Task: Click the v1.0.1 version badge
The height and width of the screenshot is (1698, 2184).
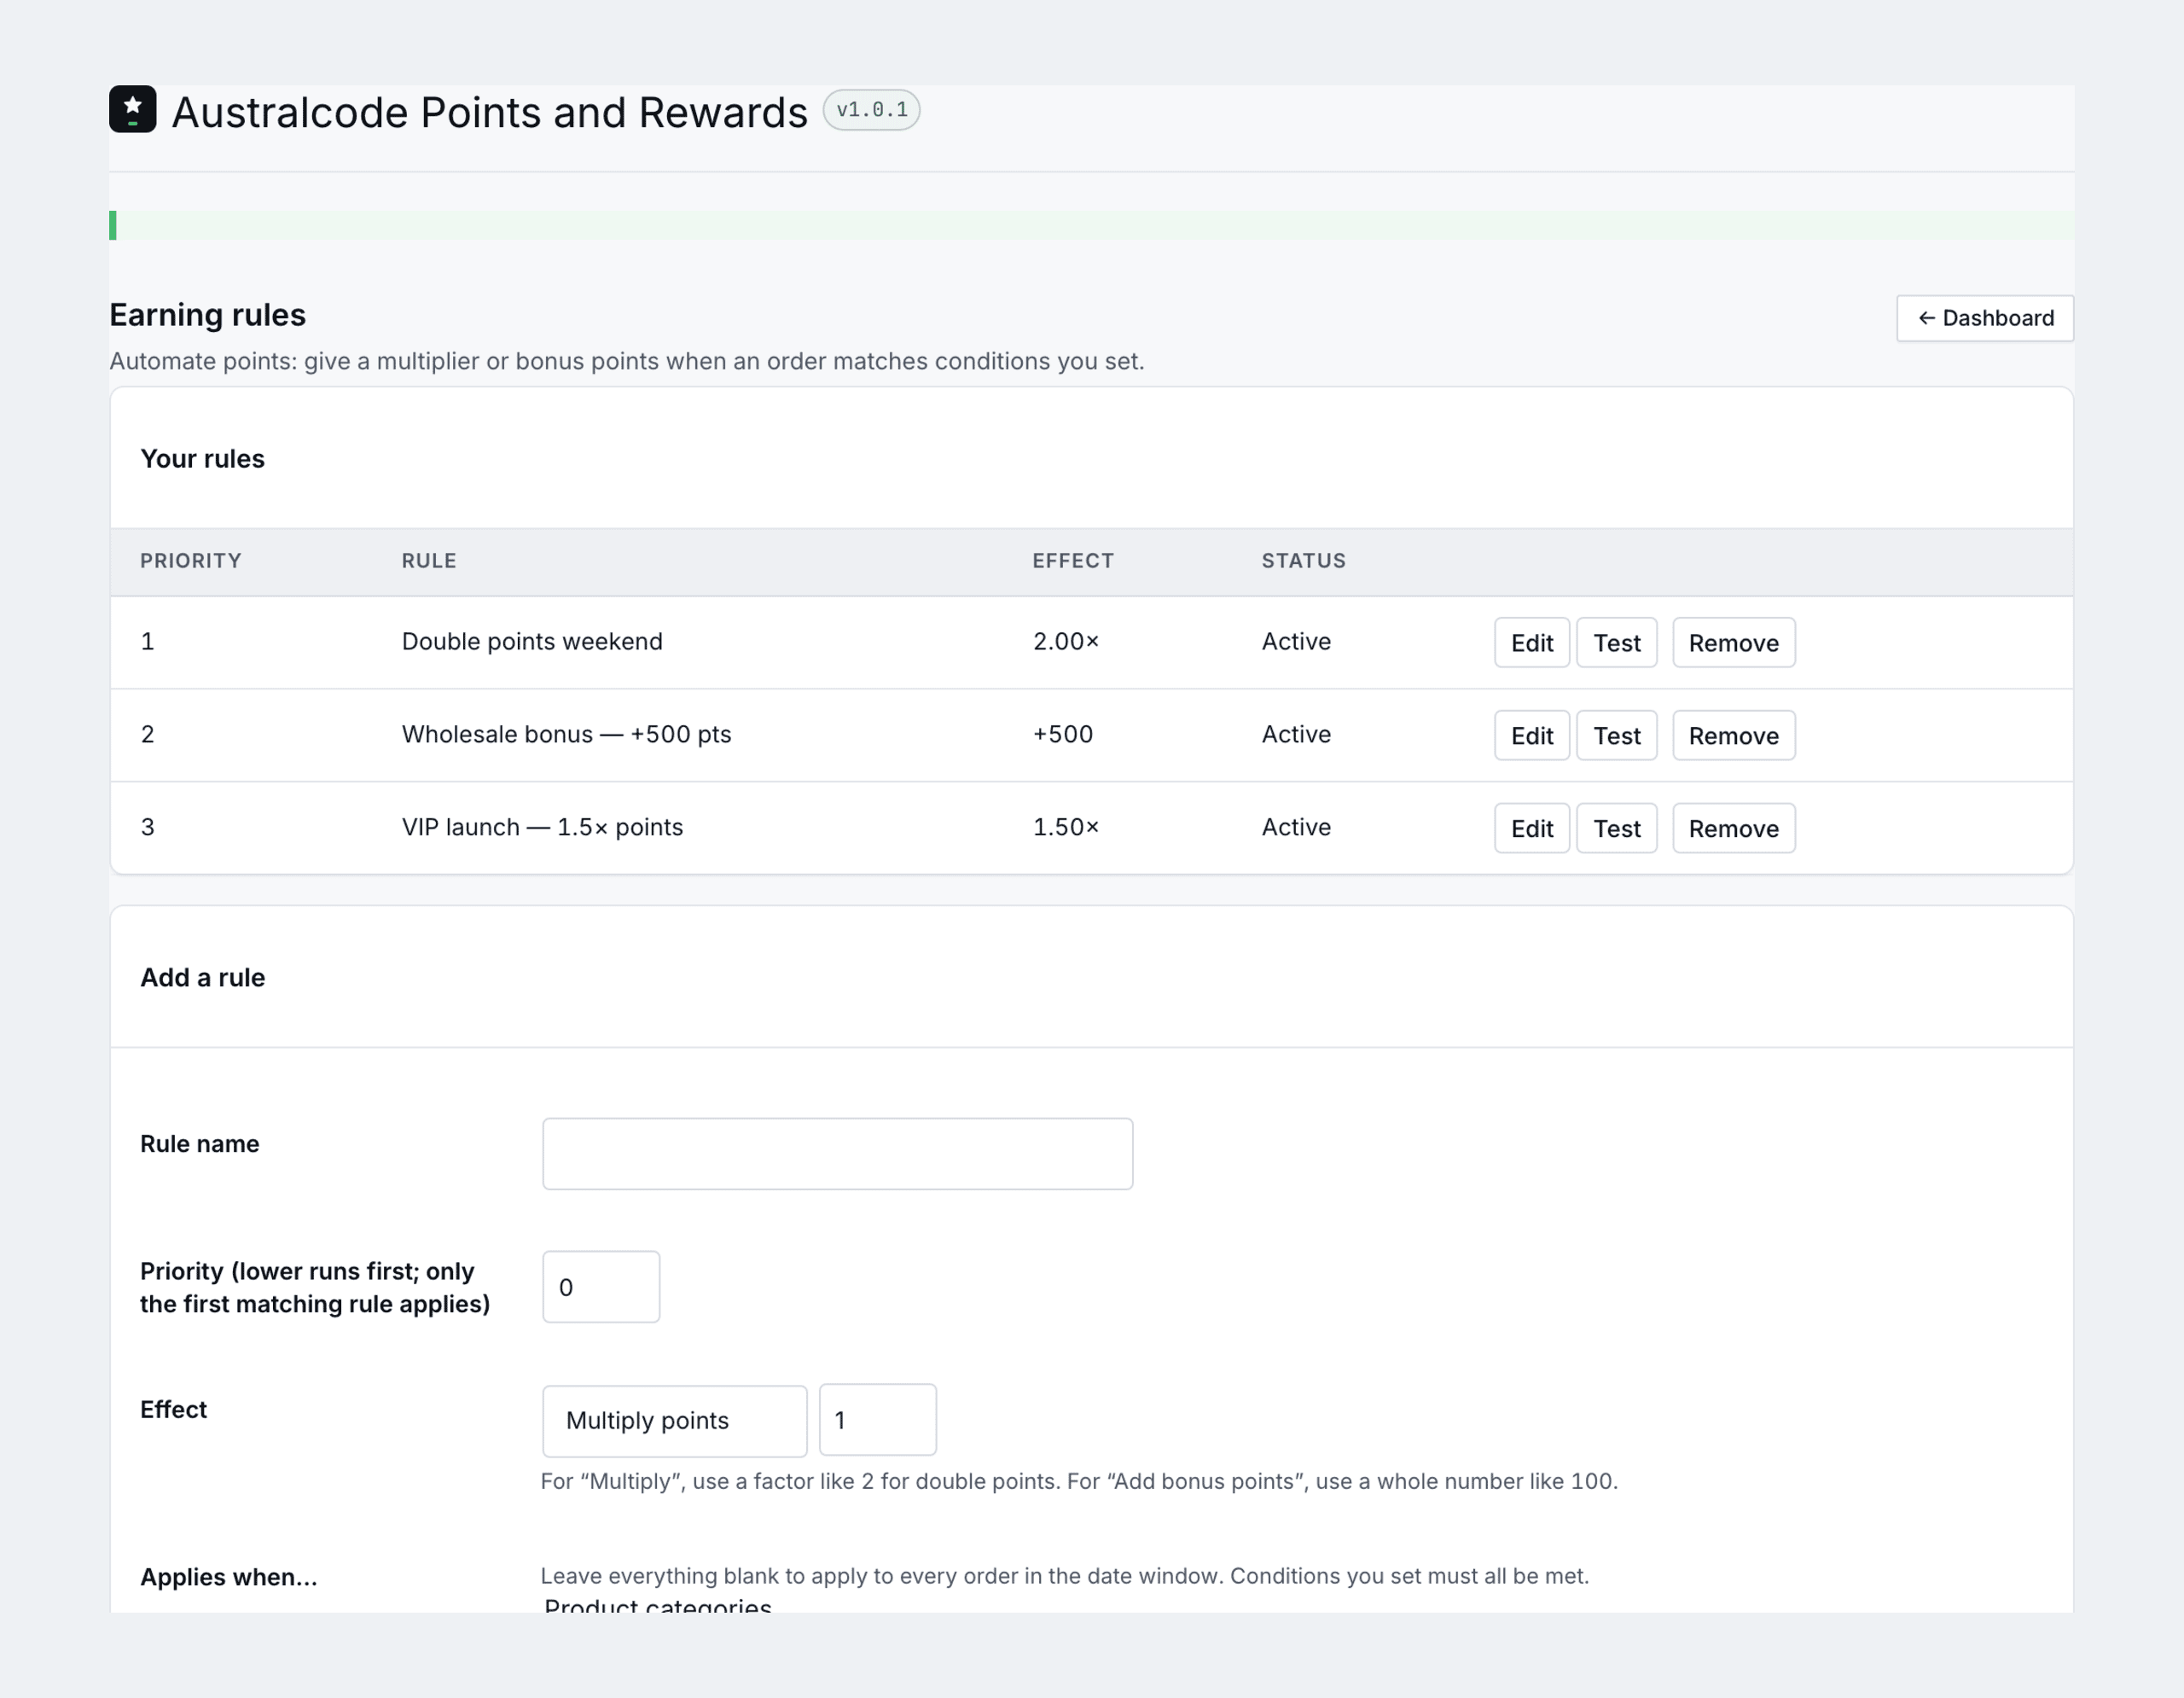Action: pos(871,110)
